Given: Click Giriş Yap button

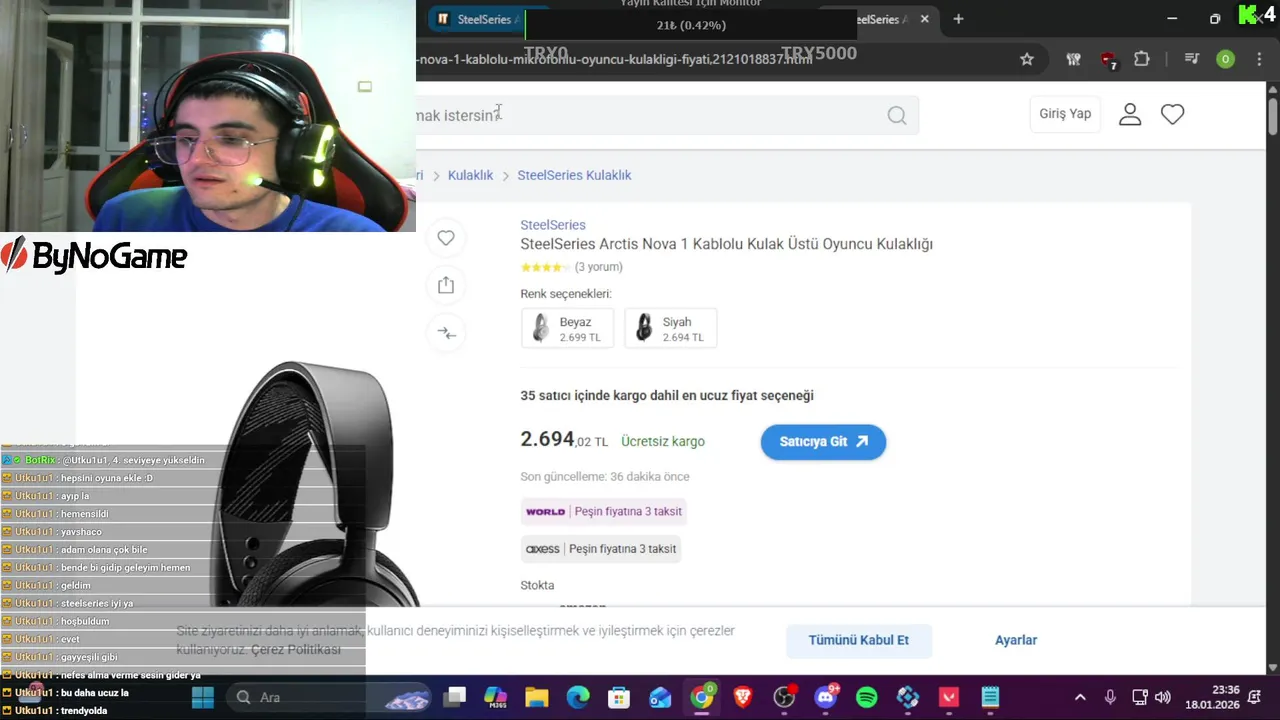Looking at the screenshot, I should pyautogui.click(x=1065, y=114).
